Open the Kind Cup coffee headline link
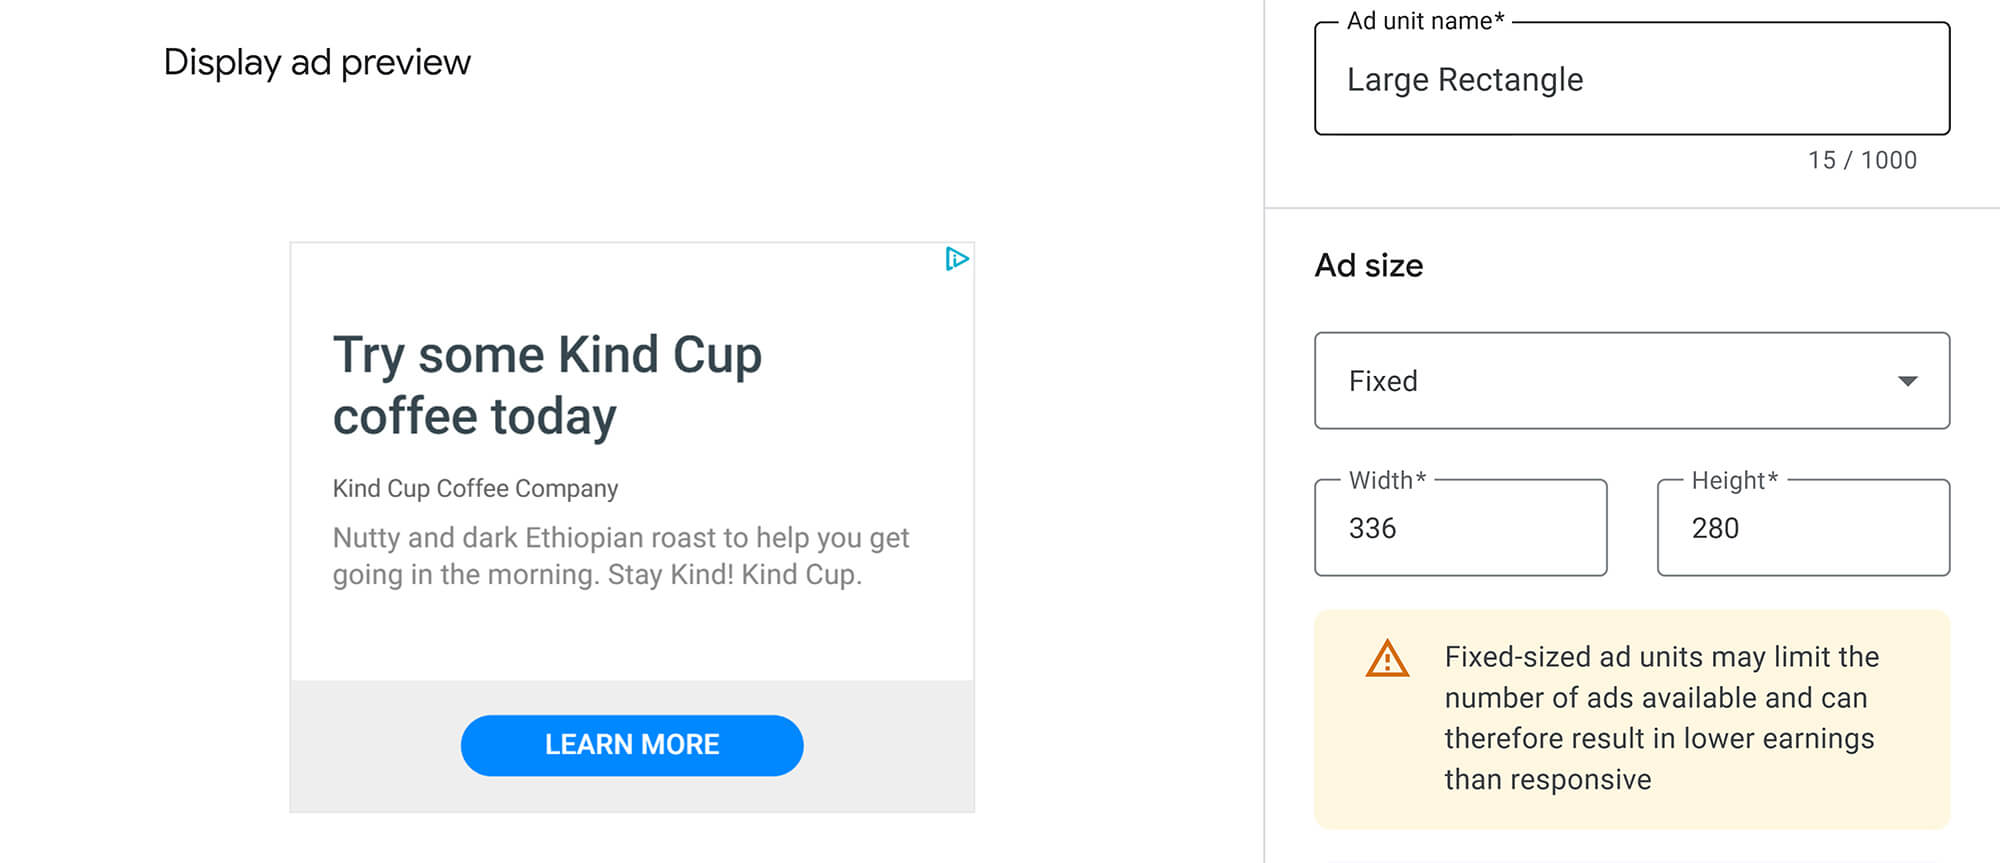This screenshot has width=2000, height=863. (x=546, y=384)
